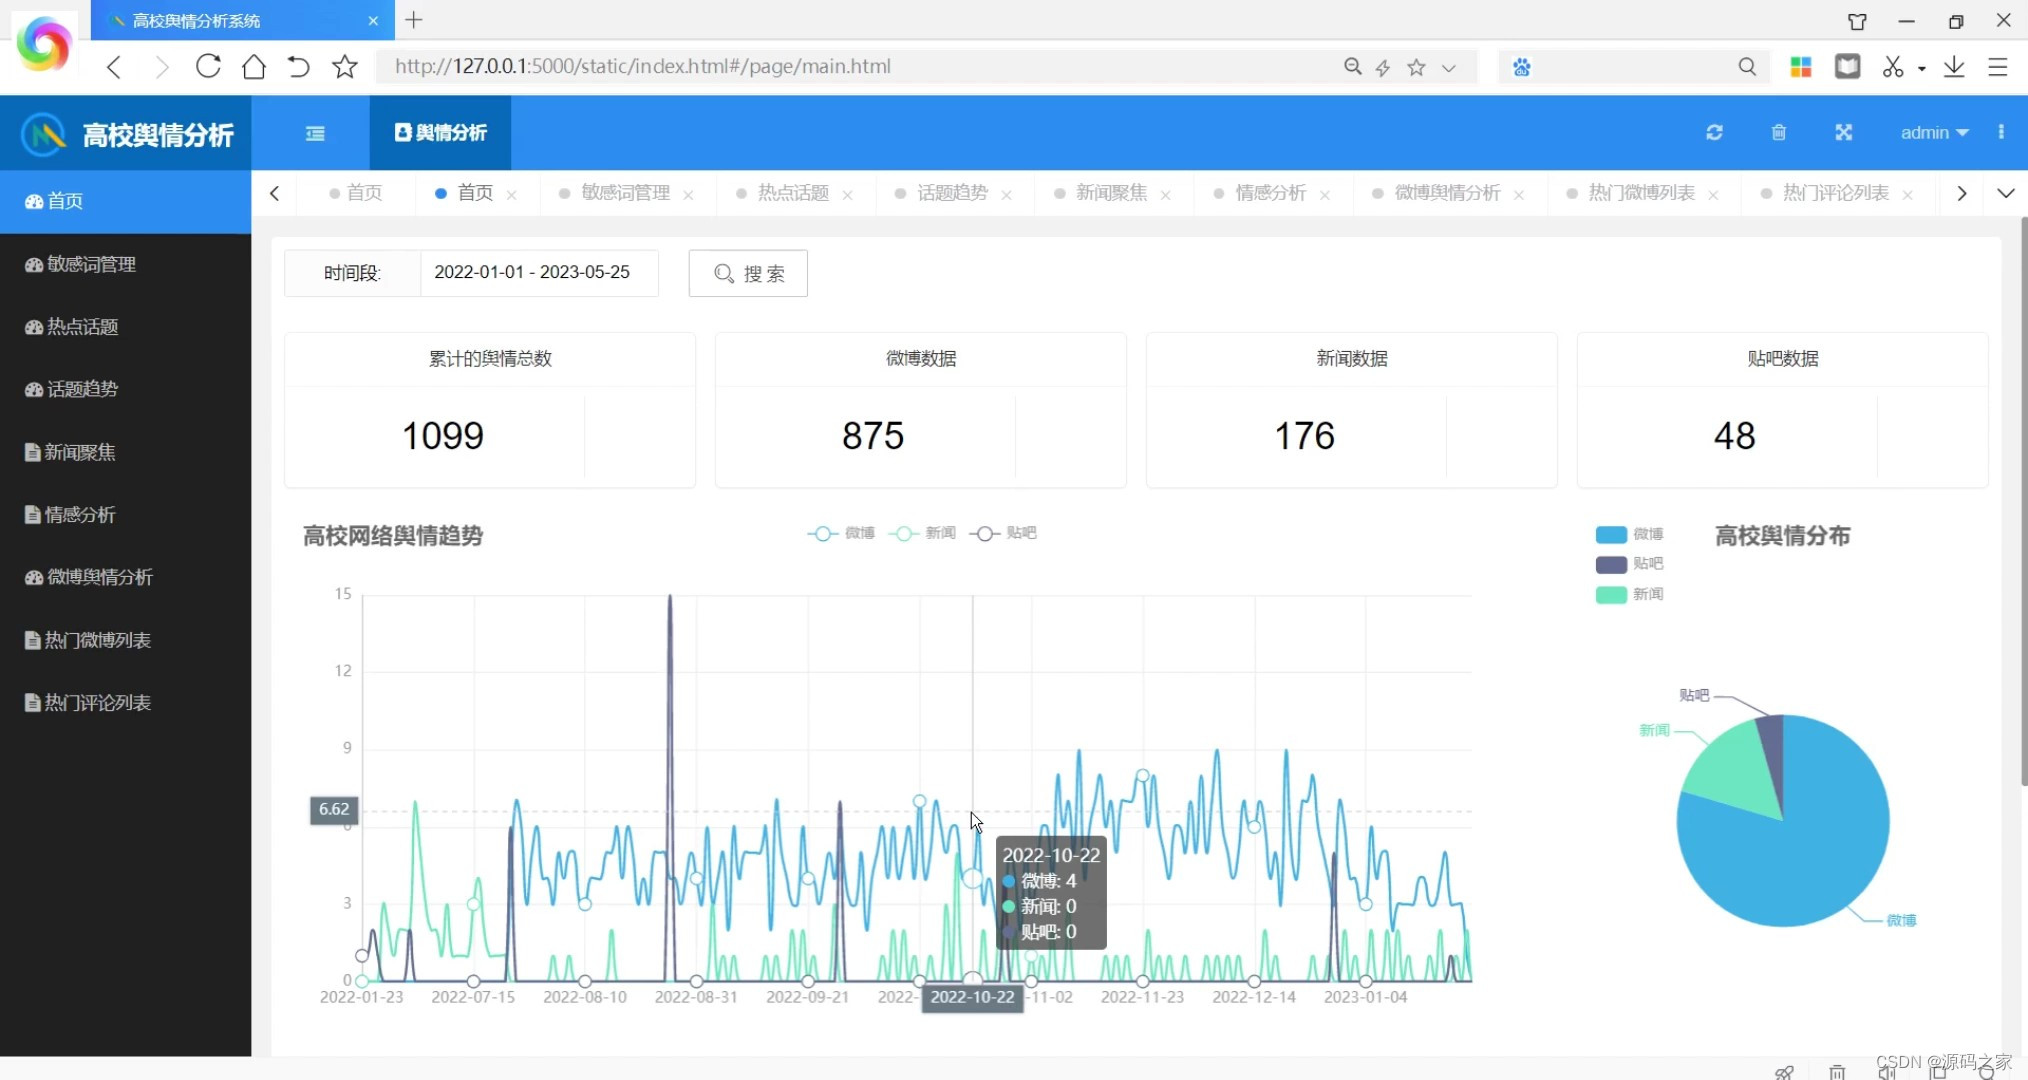Expand the tab list dropdown chevron
Viewport: 2028px width, 1080px height.
pyautogui.click(x=2005, y=193)
